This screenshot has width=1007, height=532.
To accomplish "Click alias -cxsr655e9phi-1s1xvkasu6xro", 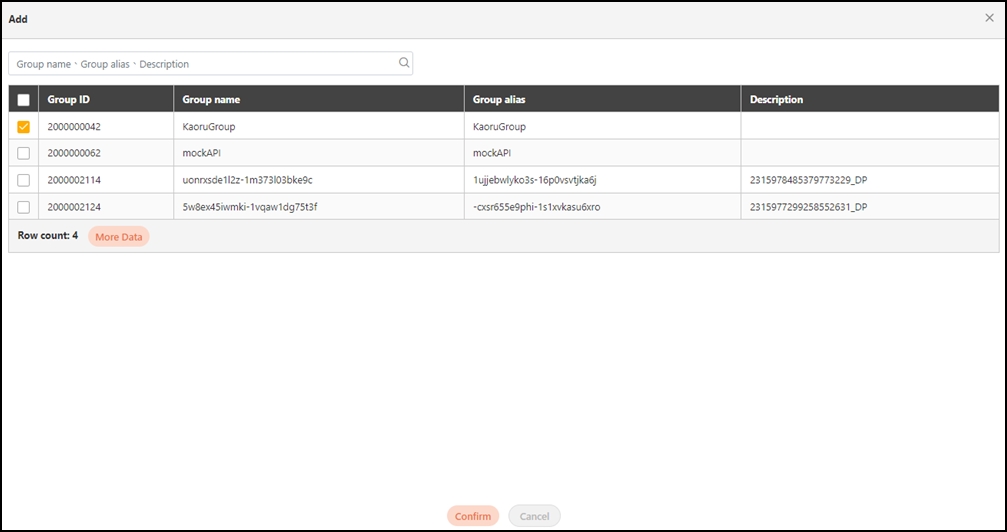I will point(536,207).
